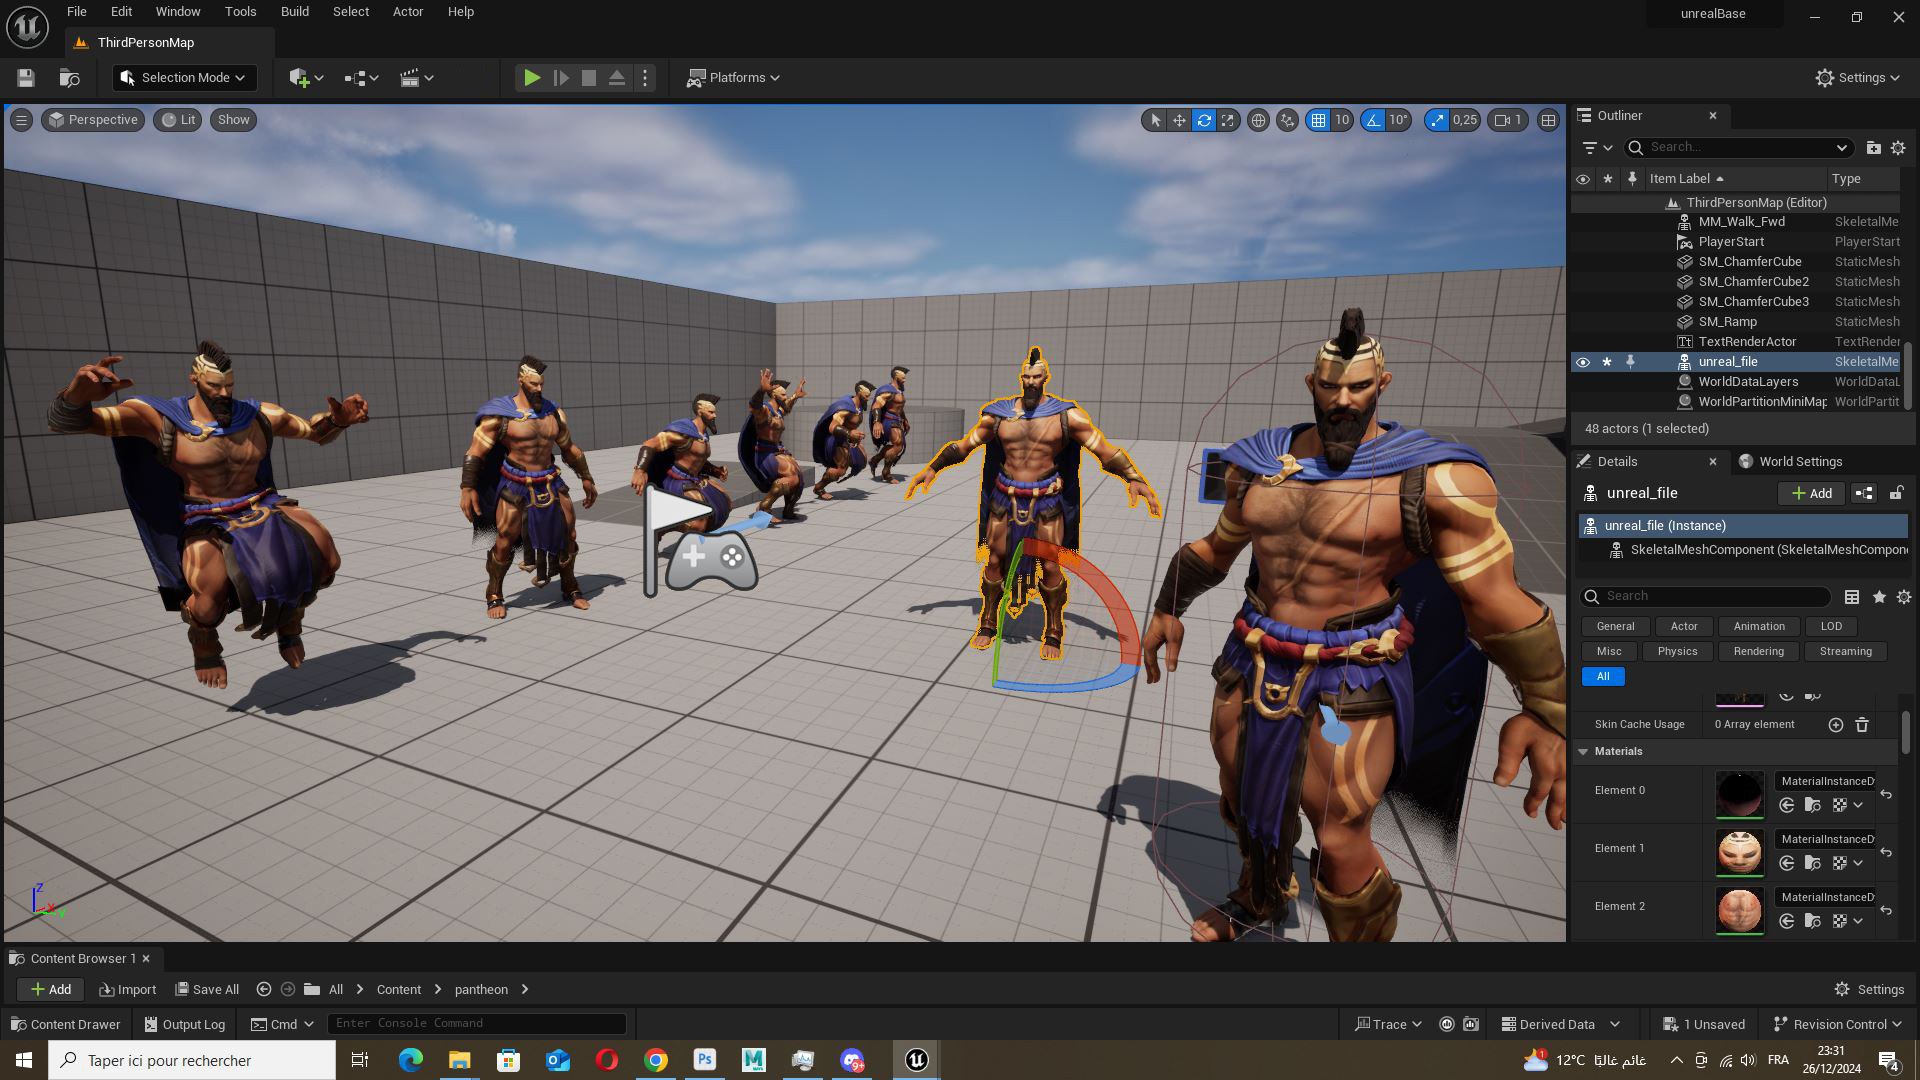Open the toolbar Settings dropdown
Viewport: 1920px width, 1080px height.
point(1858,78)
